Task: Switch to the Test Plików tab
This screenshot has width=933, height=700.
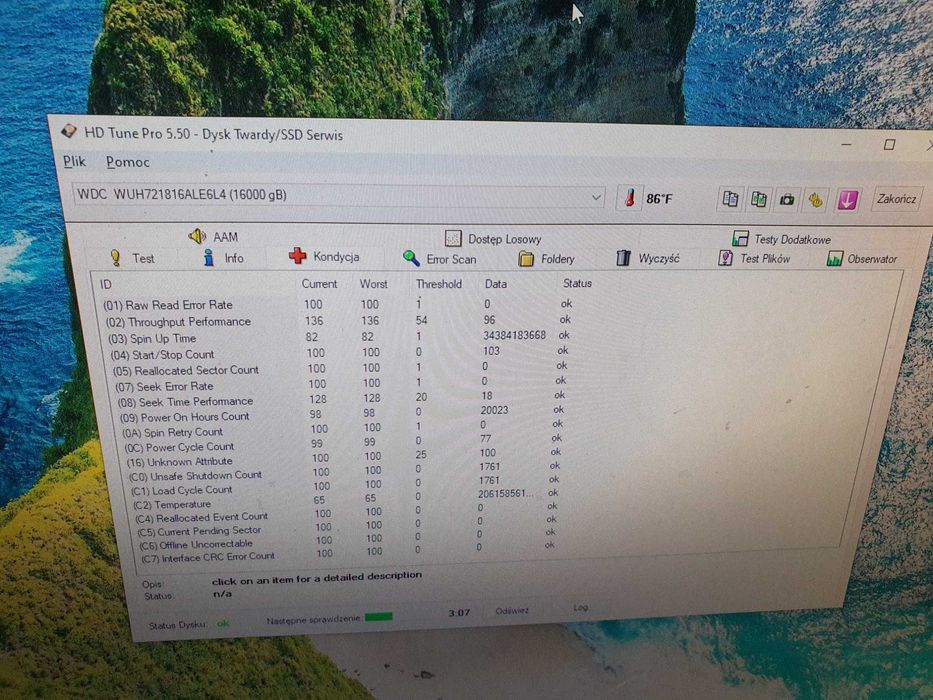Action: 754,258
